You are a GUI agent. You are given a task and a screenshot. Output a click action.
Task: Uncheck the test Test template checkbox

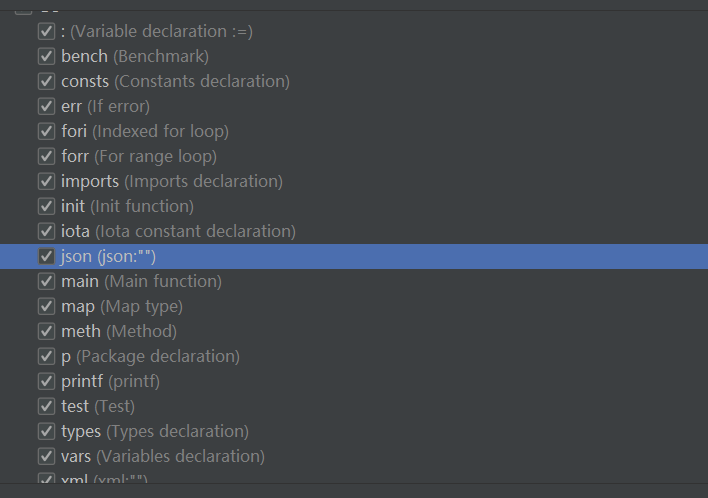46,407
